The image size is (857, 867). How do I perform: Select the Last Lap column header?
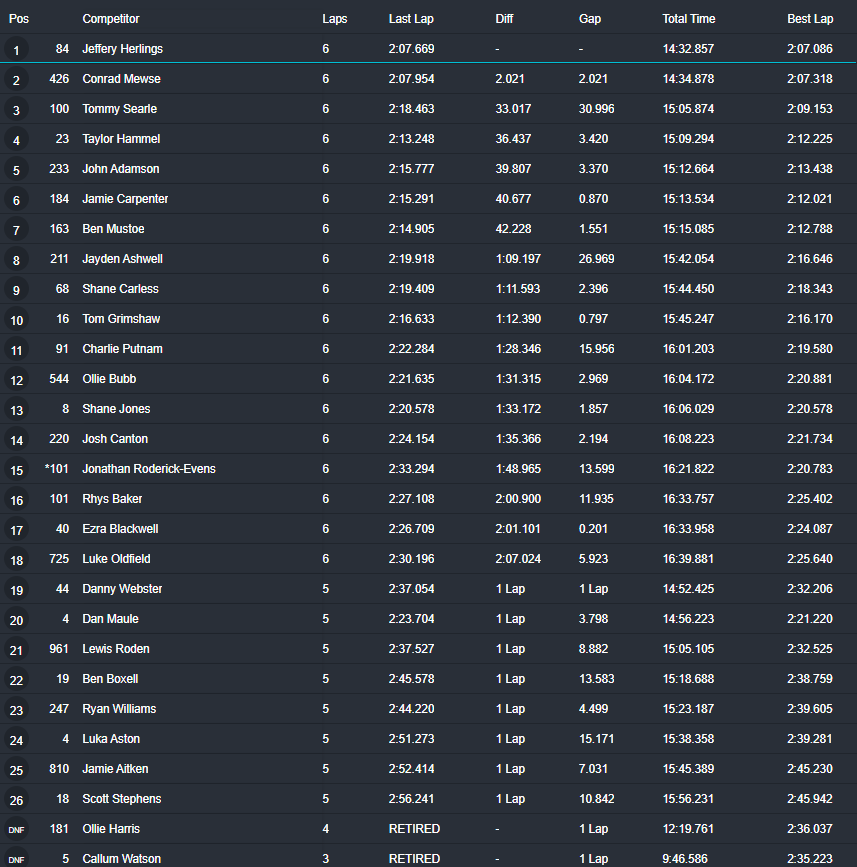point(411,19)
